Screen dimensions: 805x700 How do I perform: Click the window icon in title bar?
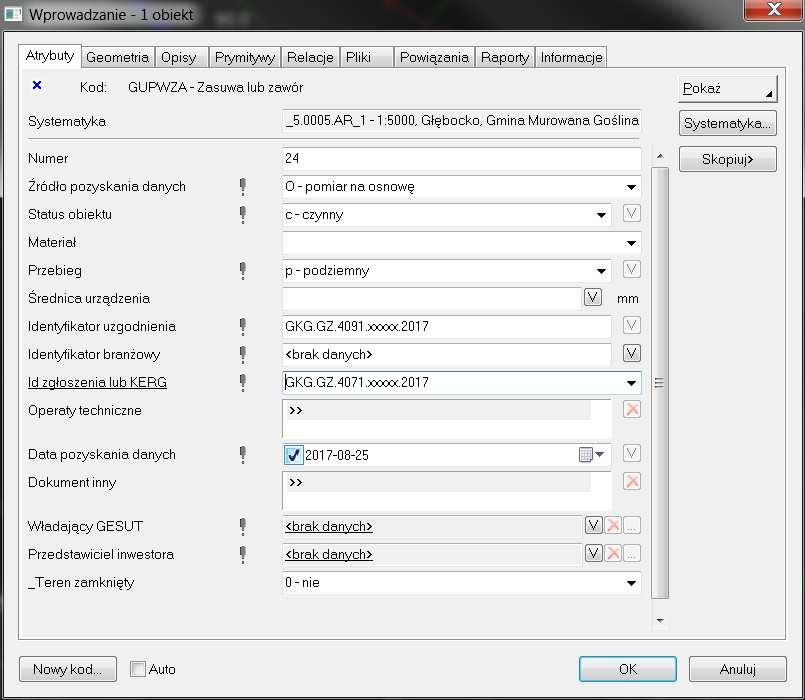tap(13, 14)
